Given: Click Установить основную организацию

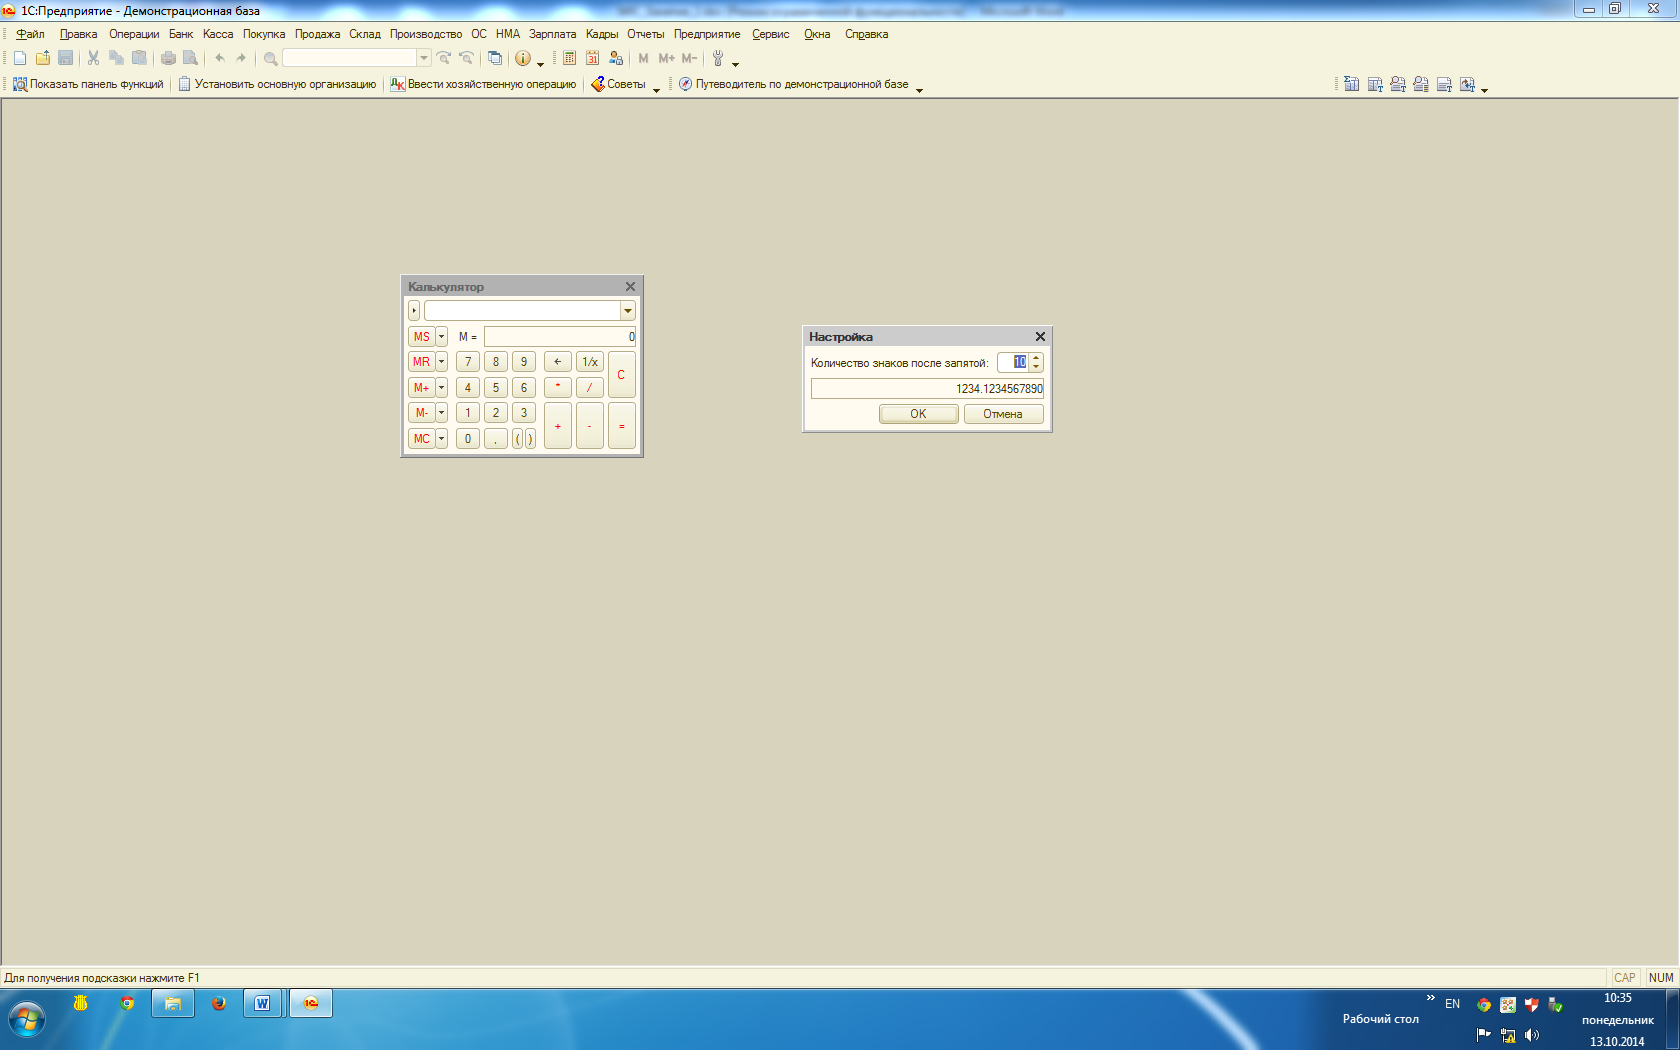Looking at the screenshot, I should (x=277, y=84).
